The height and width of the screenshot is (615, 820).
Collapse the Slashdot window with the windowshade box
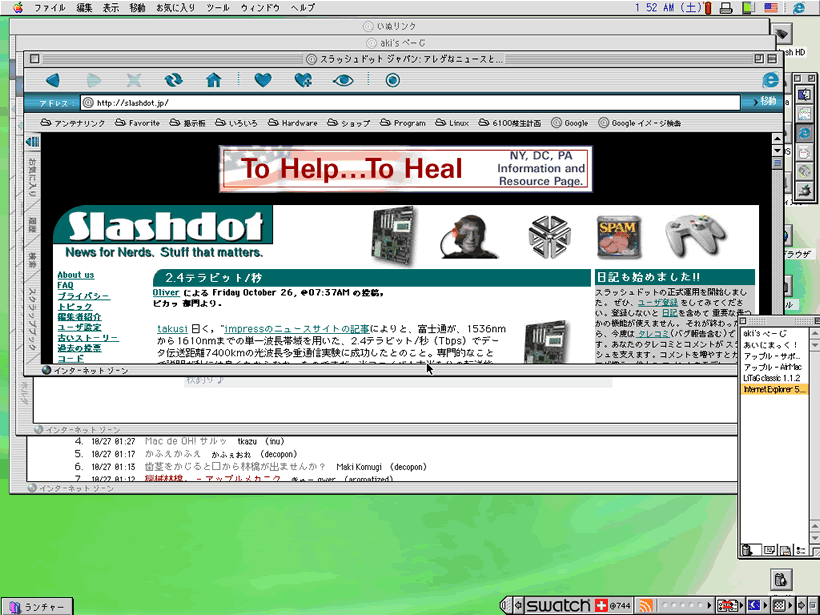tap(771, 59)
